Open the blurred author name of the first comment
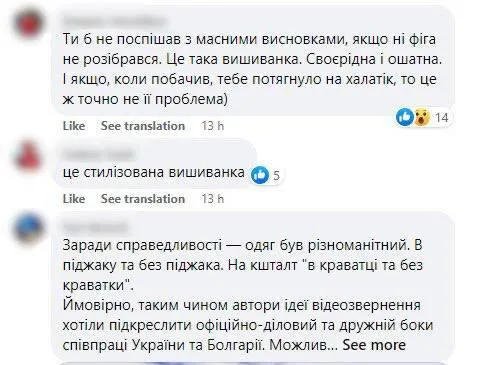This screenshot has height=365, width=488. (x=114, y=21)
